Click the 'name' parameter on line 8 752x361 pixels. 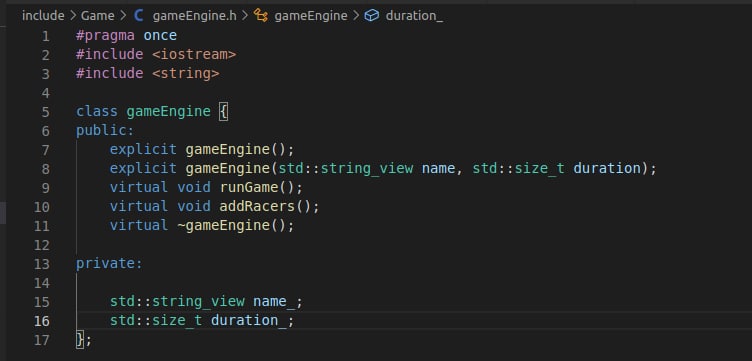pyautogui.click(x=438, y=168)
